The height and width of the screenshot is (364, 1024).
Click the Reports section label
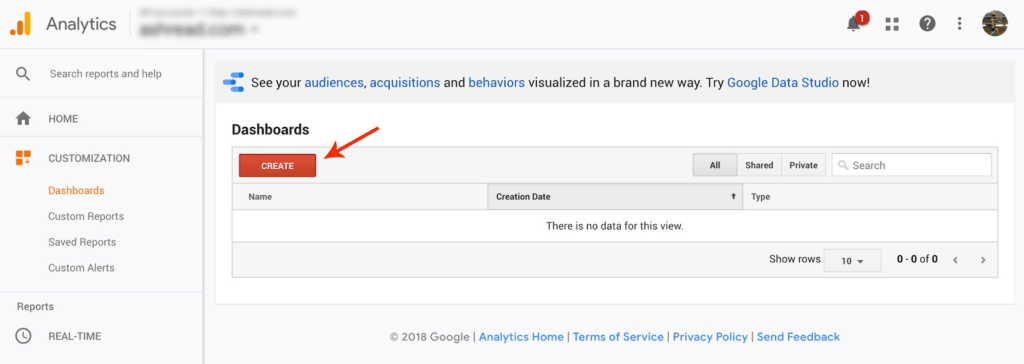tap(35, 306)
